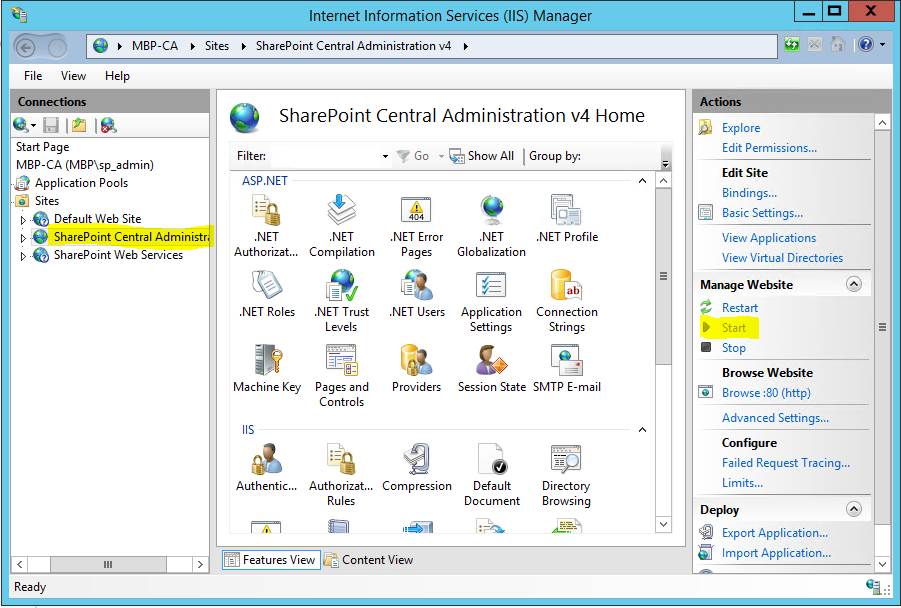The width and height of the screenshot is (901, 608).
Task: Browse :80 (http) website
Action: click(766, 393)
